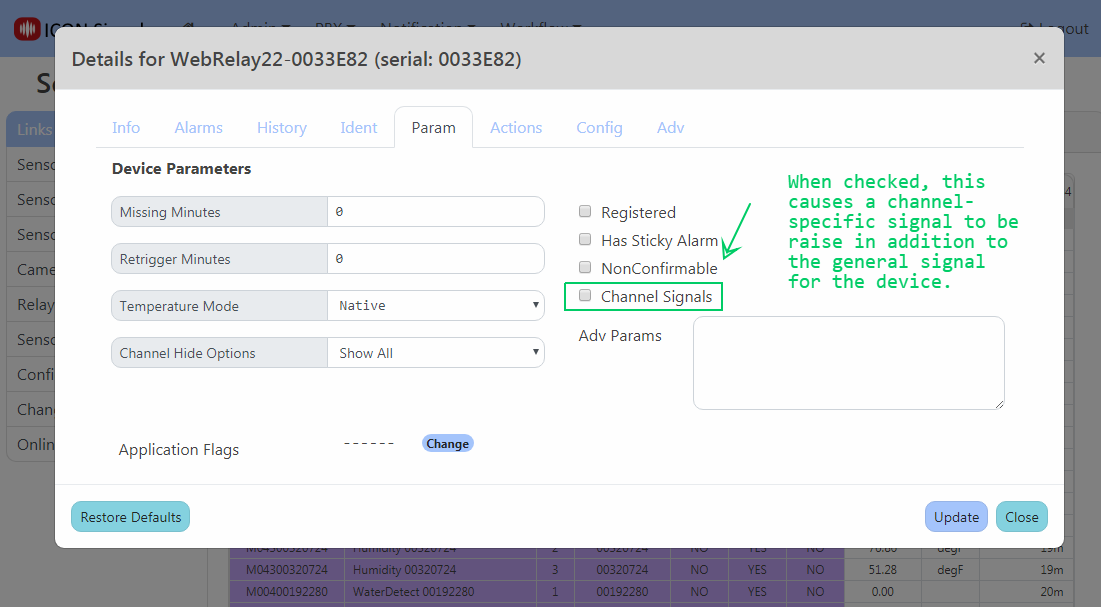Open the Actions tab

coord(516,128)
